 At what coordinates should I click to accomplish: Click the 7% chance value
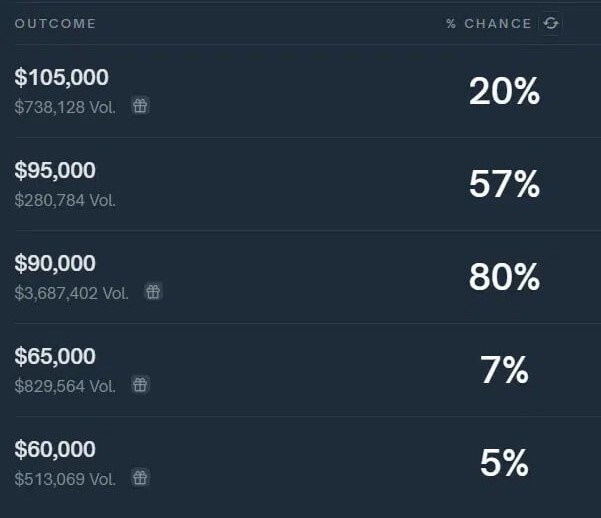(x=504, y=370)
